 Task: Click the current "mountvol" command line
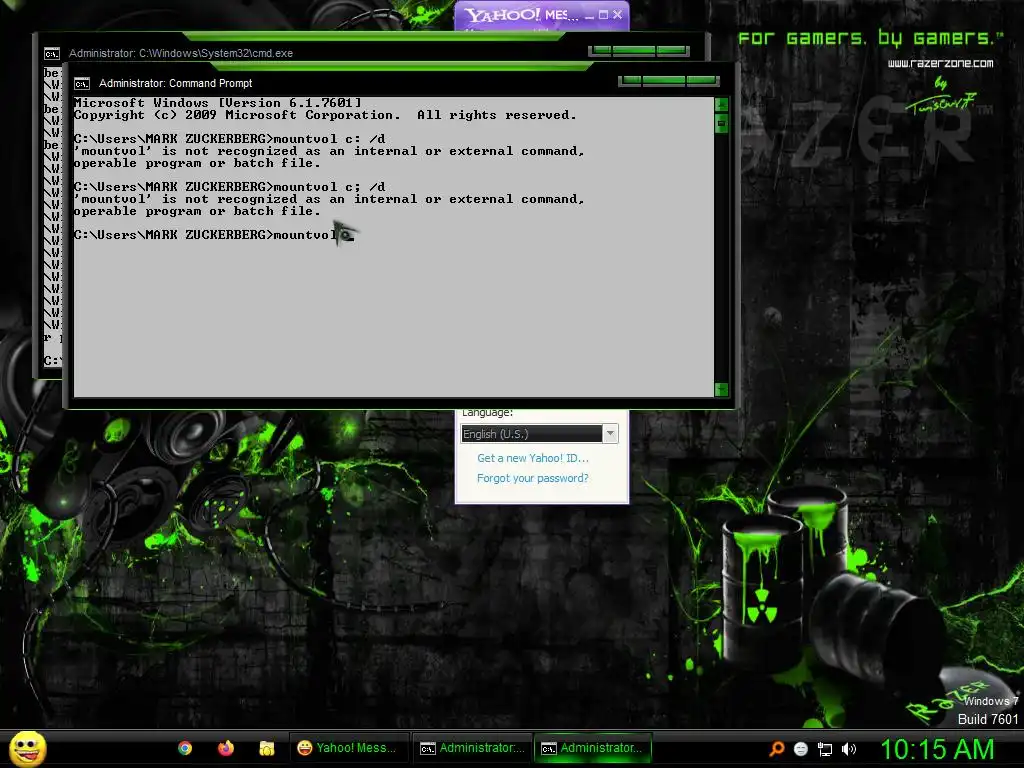(x=214, y=234)
